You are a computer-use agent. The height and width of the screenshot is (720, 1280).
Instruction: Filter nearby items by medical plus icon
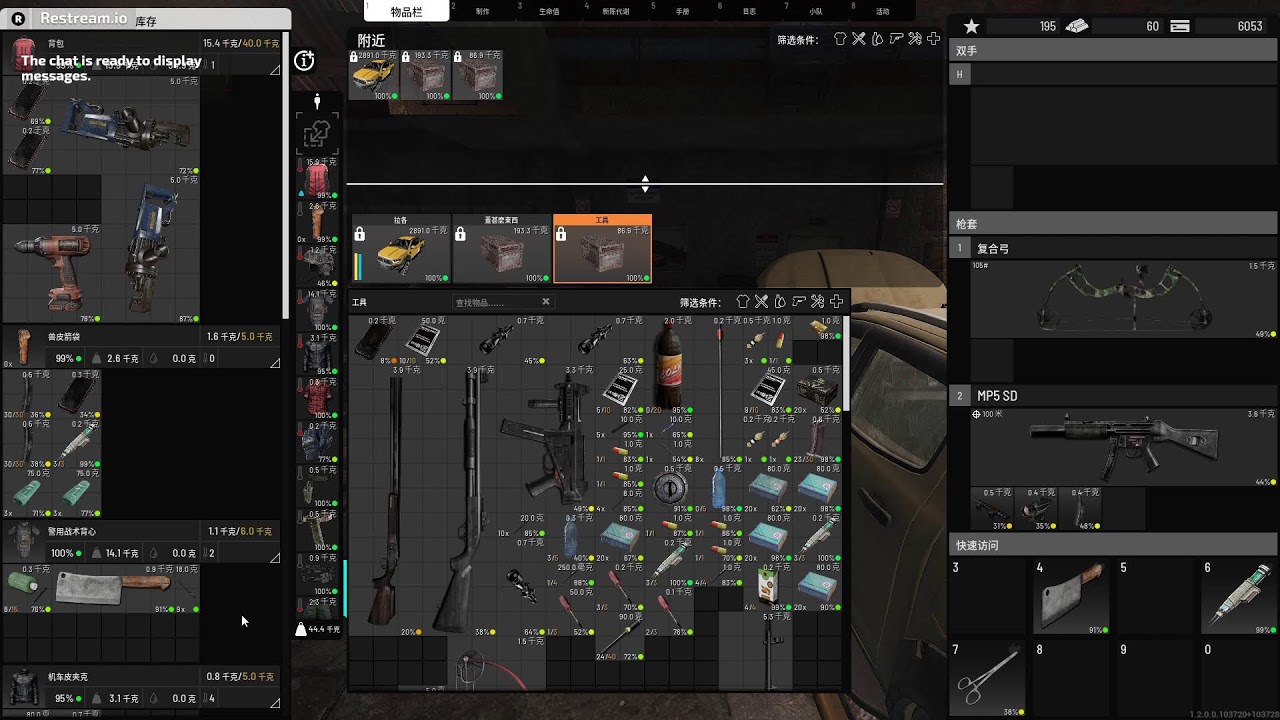click(933, 39)
